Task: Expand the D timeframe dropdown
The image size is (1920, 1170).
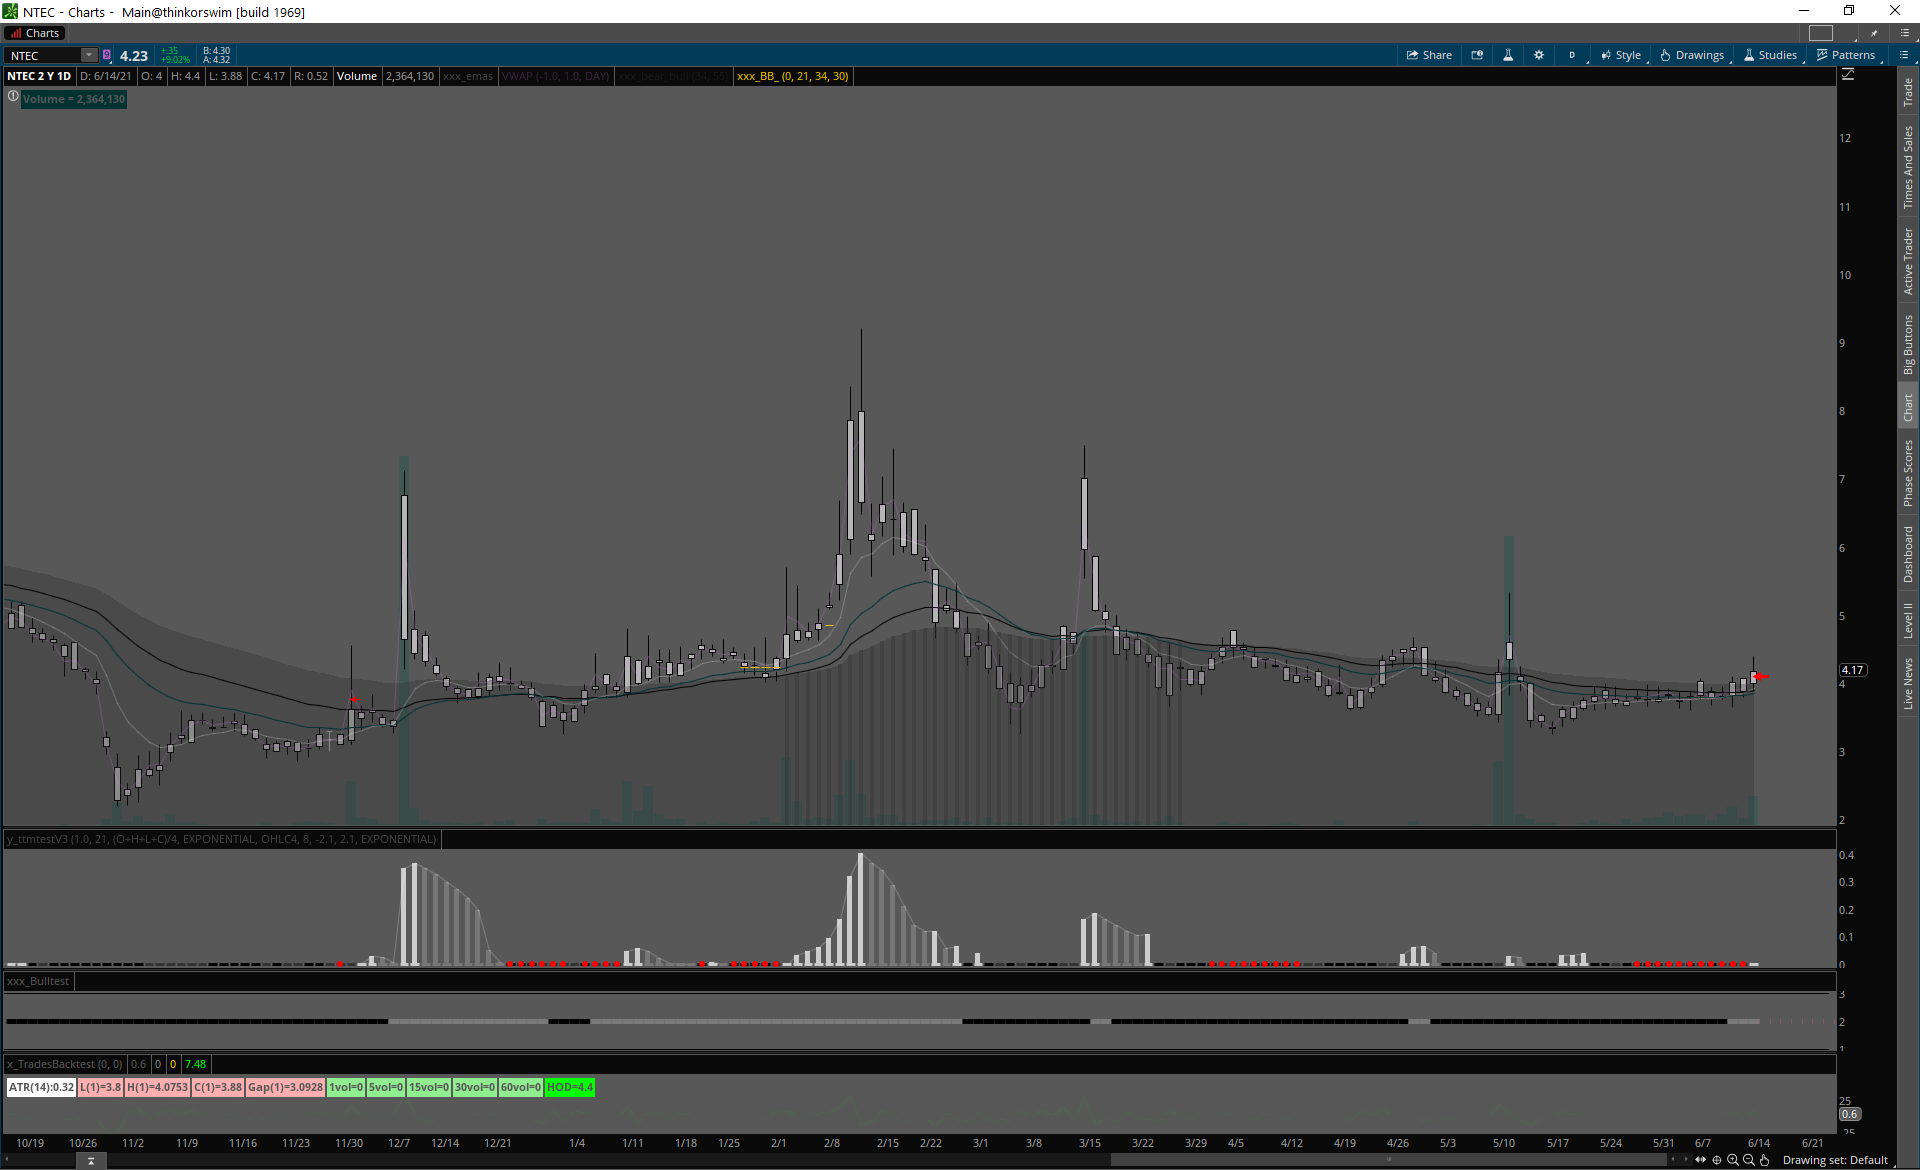Action: 1573,55
